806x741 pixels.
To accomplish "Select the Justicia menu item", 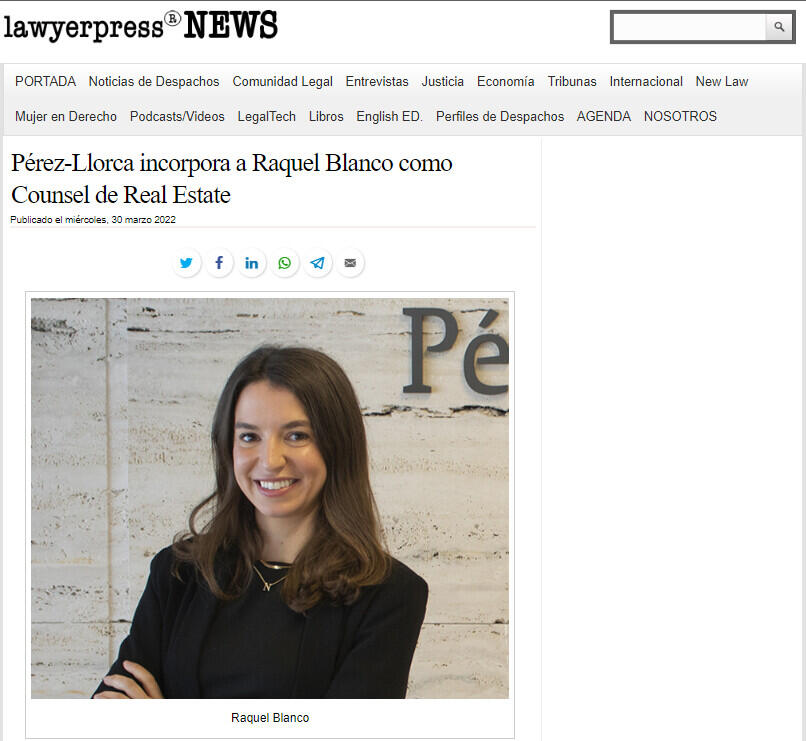I will (443, 82).
